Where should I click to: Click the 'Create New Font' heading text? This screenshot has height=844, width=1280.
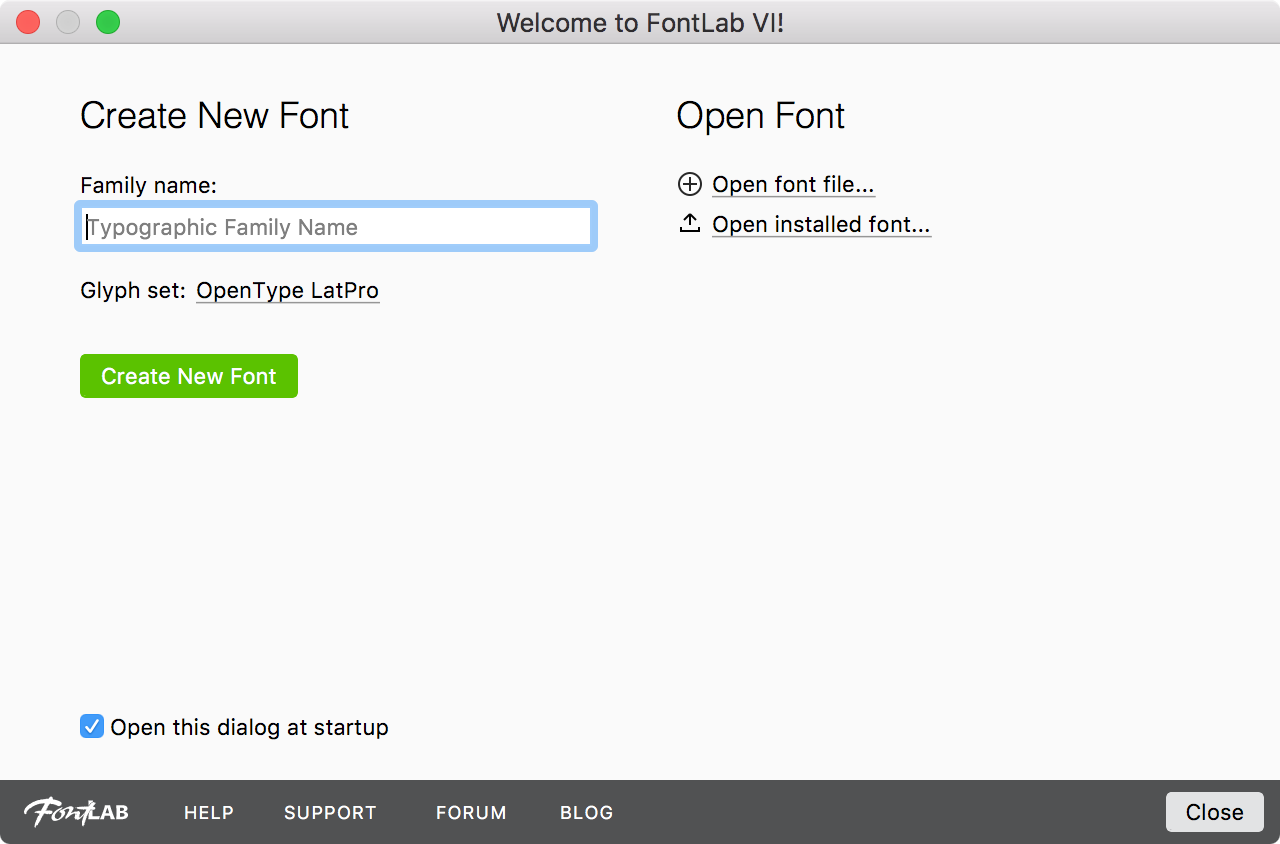click(214, 116)
